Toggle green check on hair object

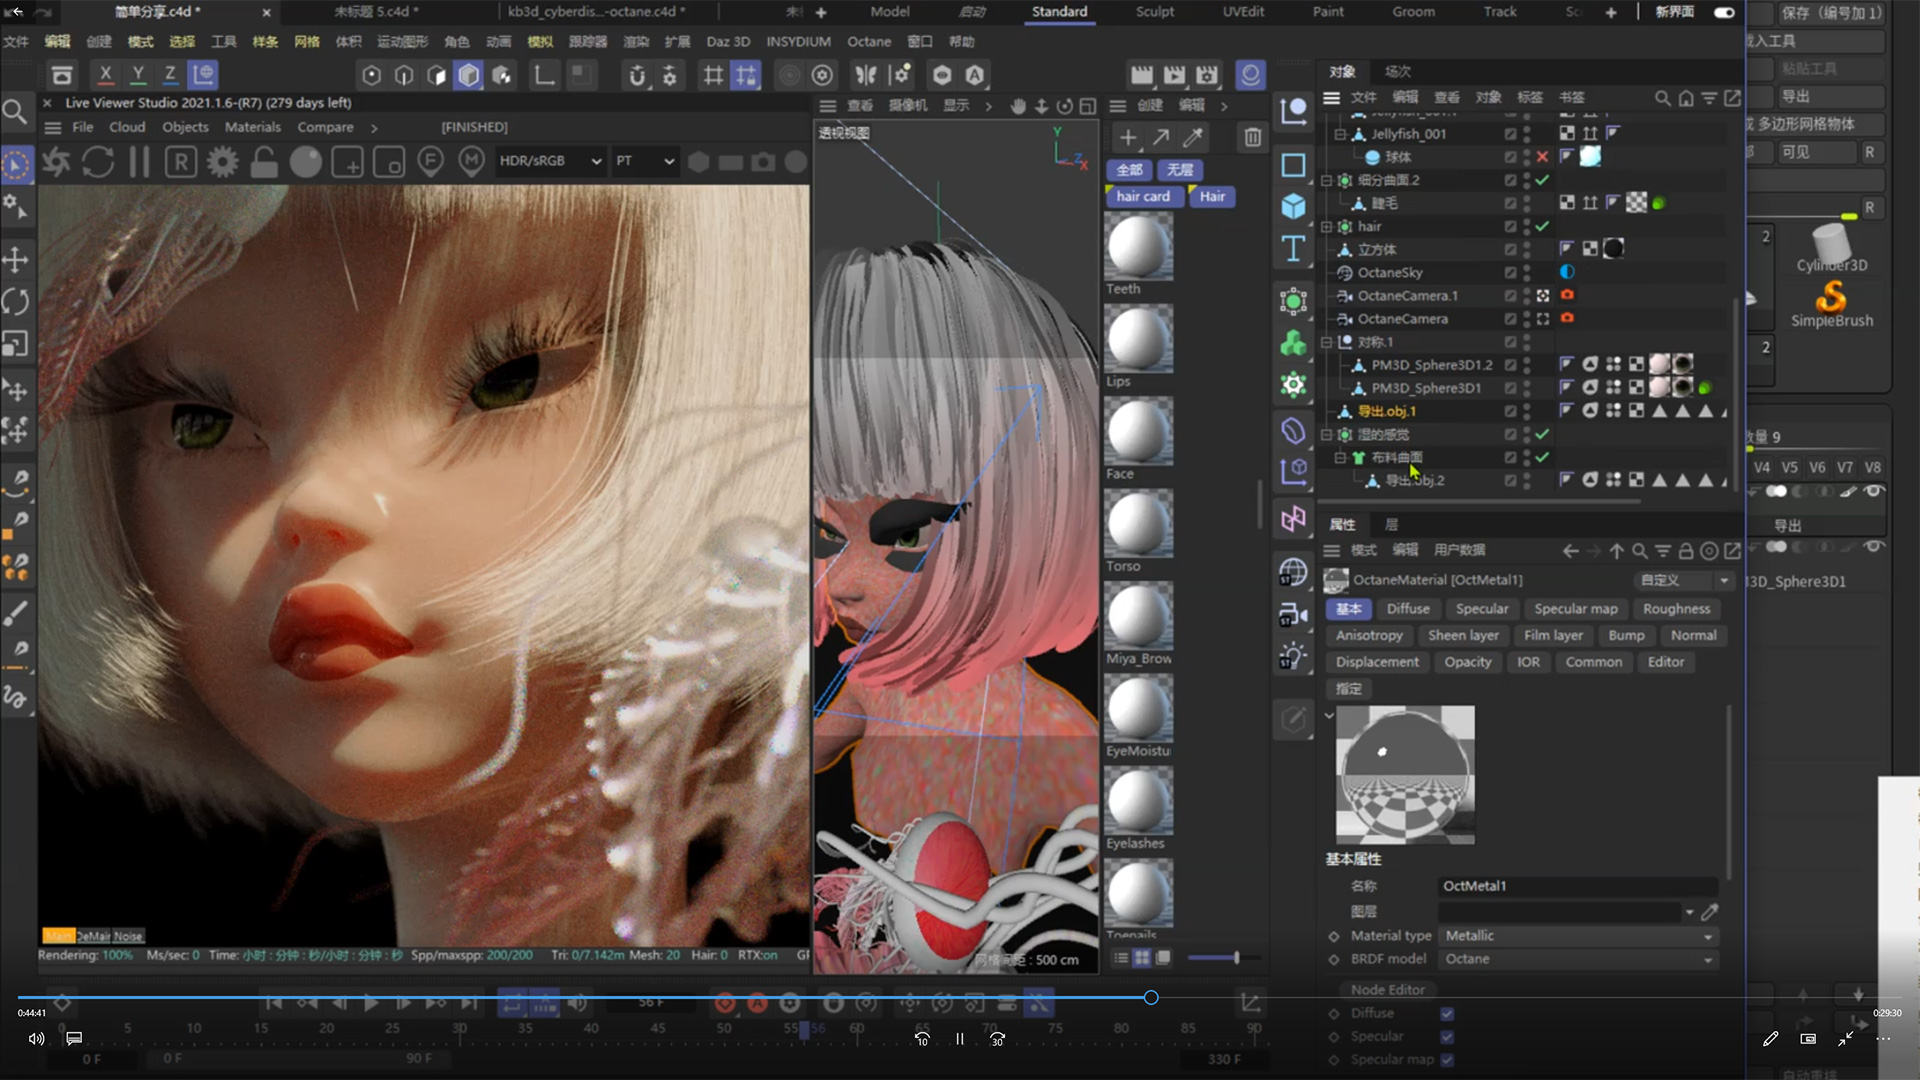point(1542,227)
